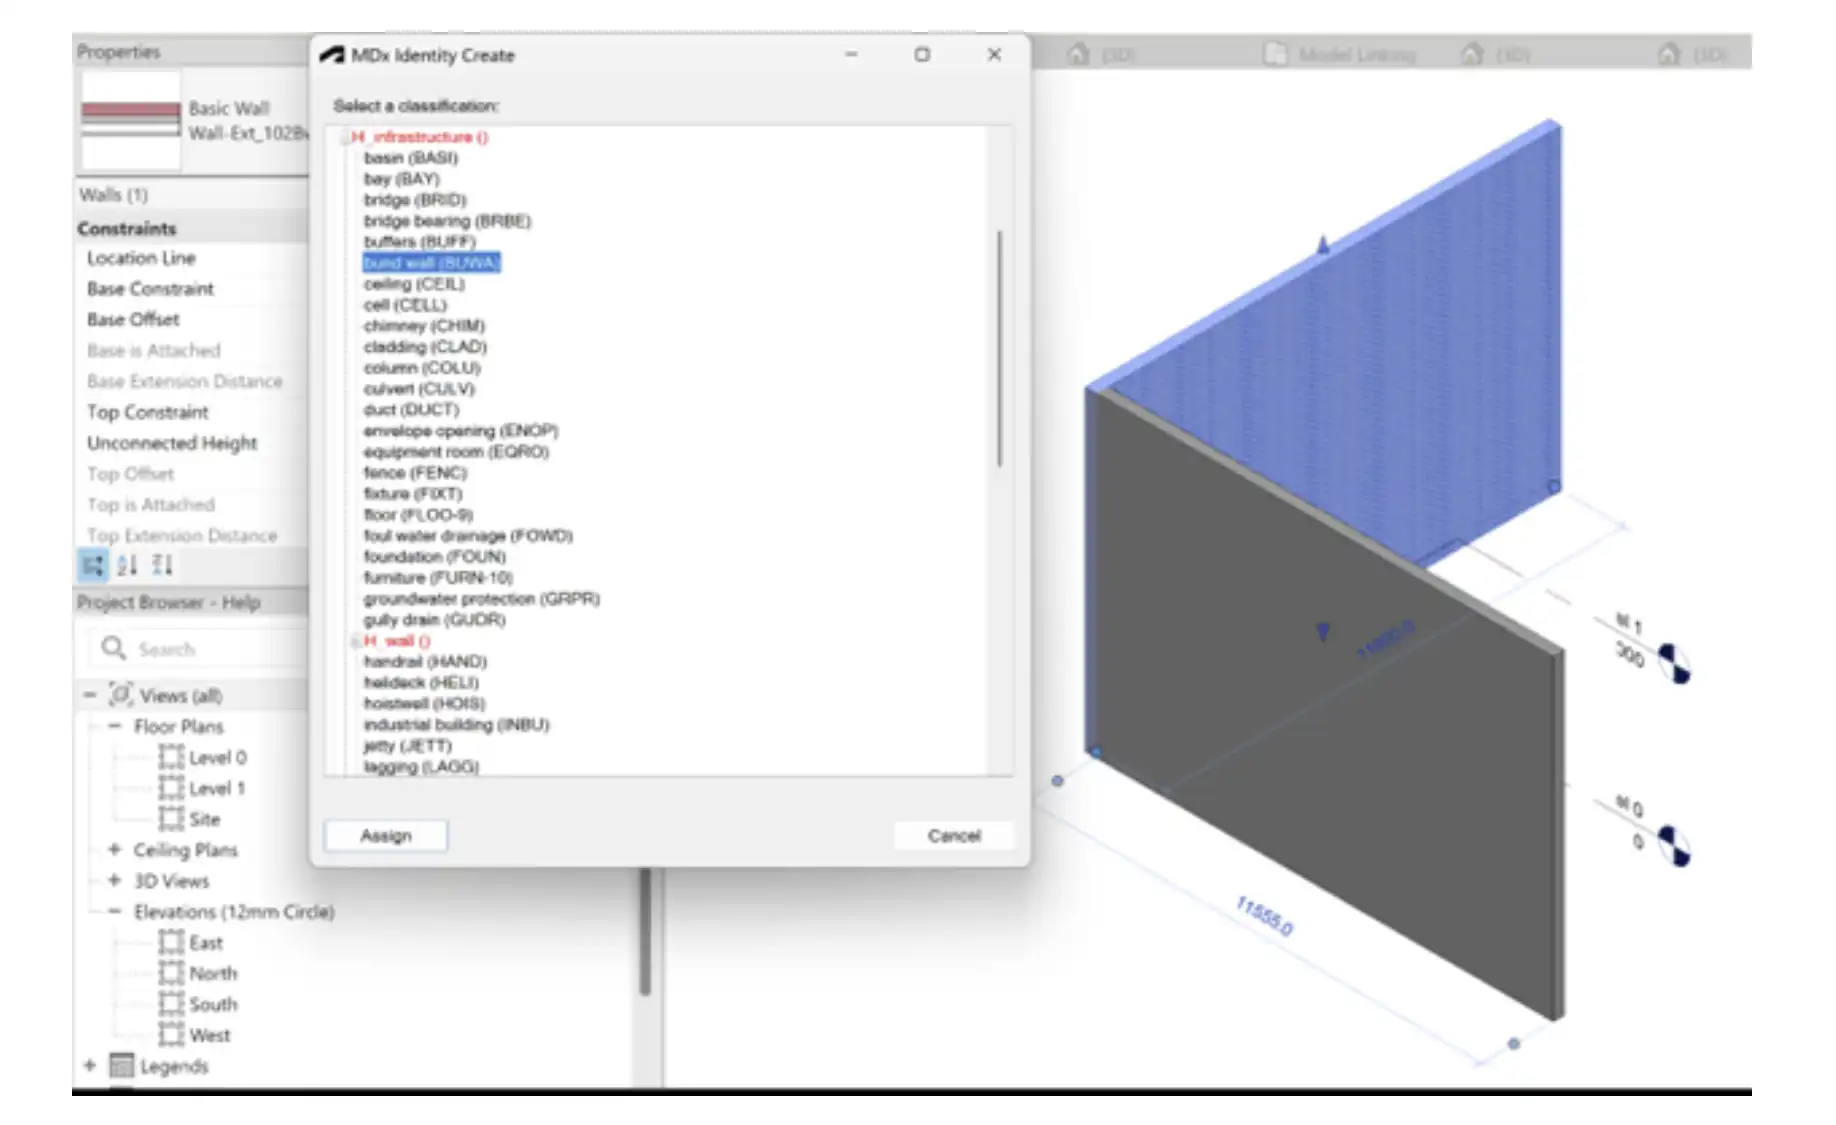Cancel the MIDx Identity Create dialog
The image size is (1836, 1125).
click(x=953, y=836)
